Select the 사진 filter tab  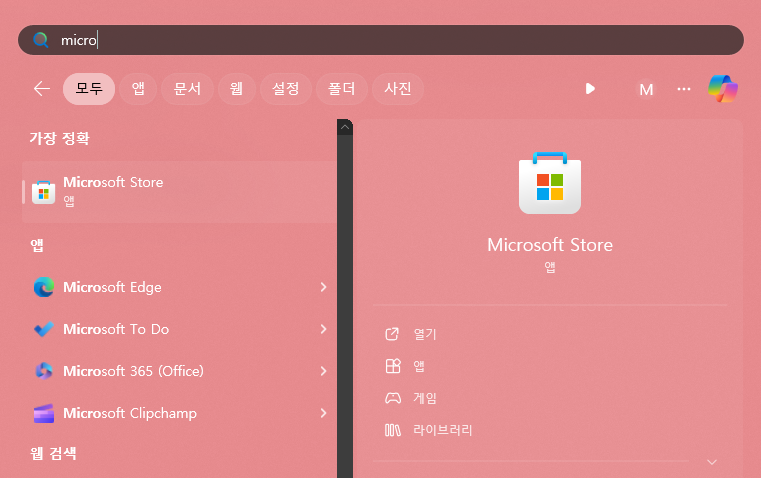pos(397,89)
